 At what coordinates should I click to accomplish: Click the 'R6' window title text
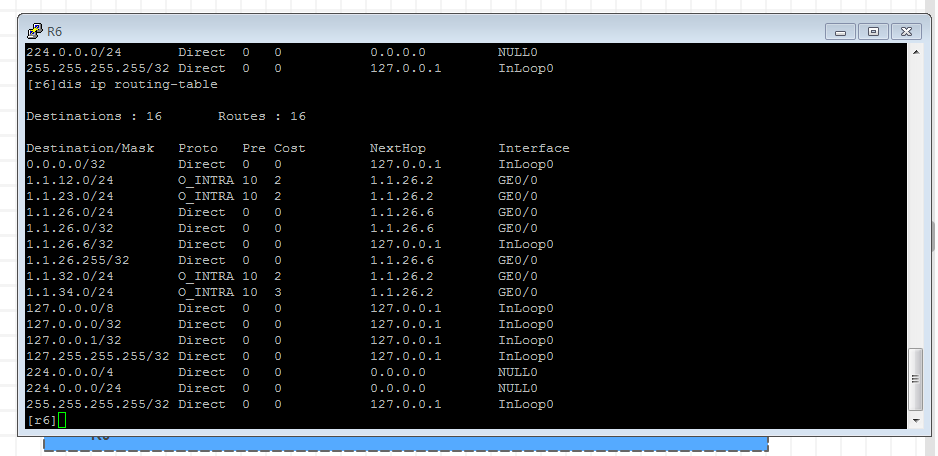coord(54,32)
